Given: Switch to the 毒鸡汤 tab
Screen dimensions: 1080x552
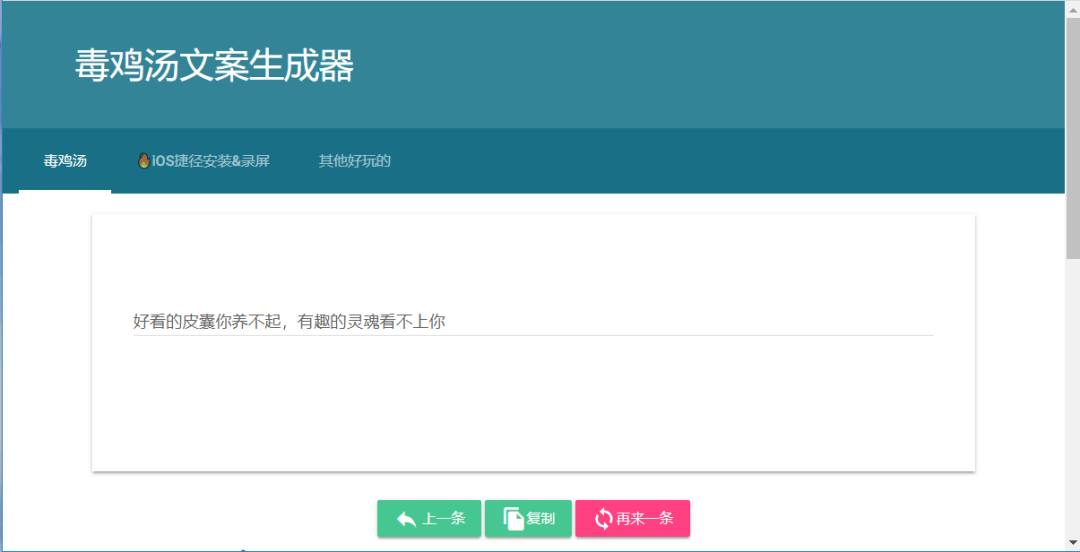Looking at the screenshot, I should [65, 161].
